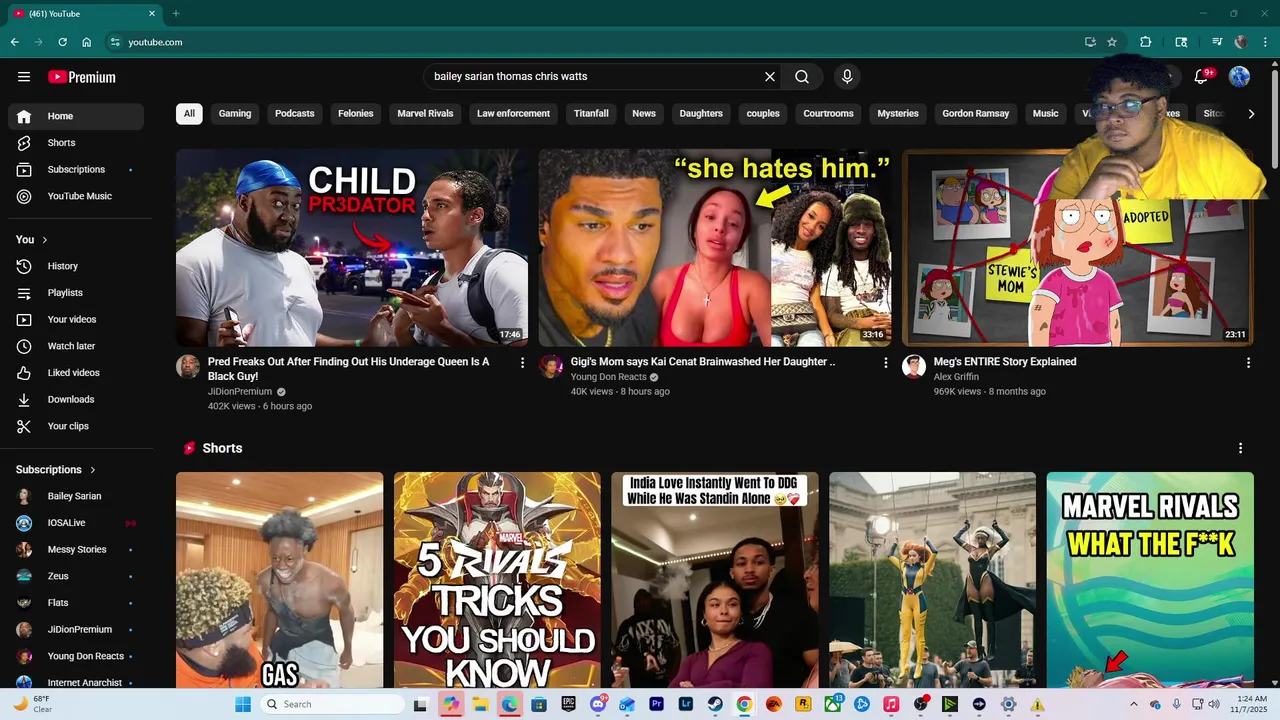Go to Home in the sidebar
Viewport: 1280px width, 720px height.
[76, 116]
